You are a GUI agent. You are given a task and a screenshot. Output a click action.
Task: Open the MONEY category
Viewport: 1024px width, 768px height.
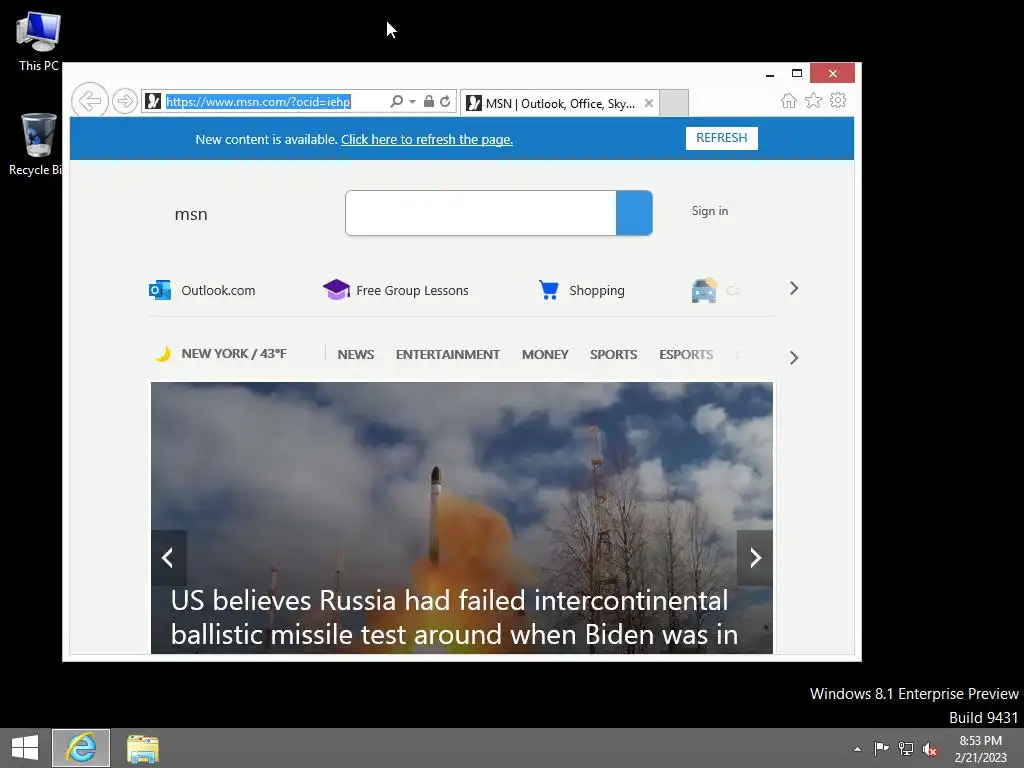pos(545,355)
